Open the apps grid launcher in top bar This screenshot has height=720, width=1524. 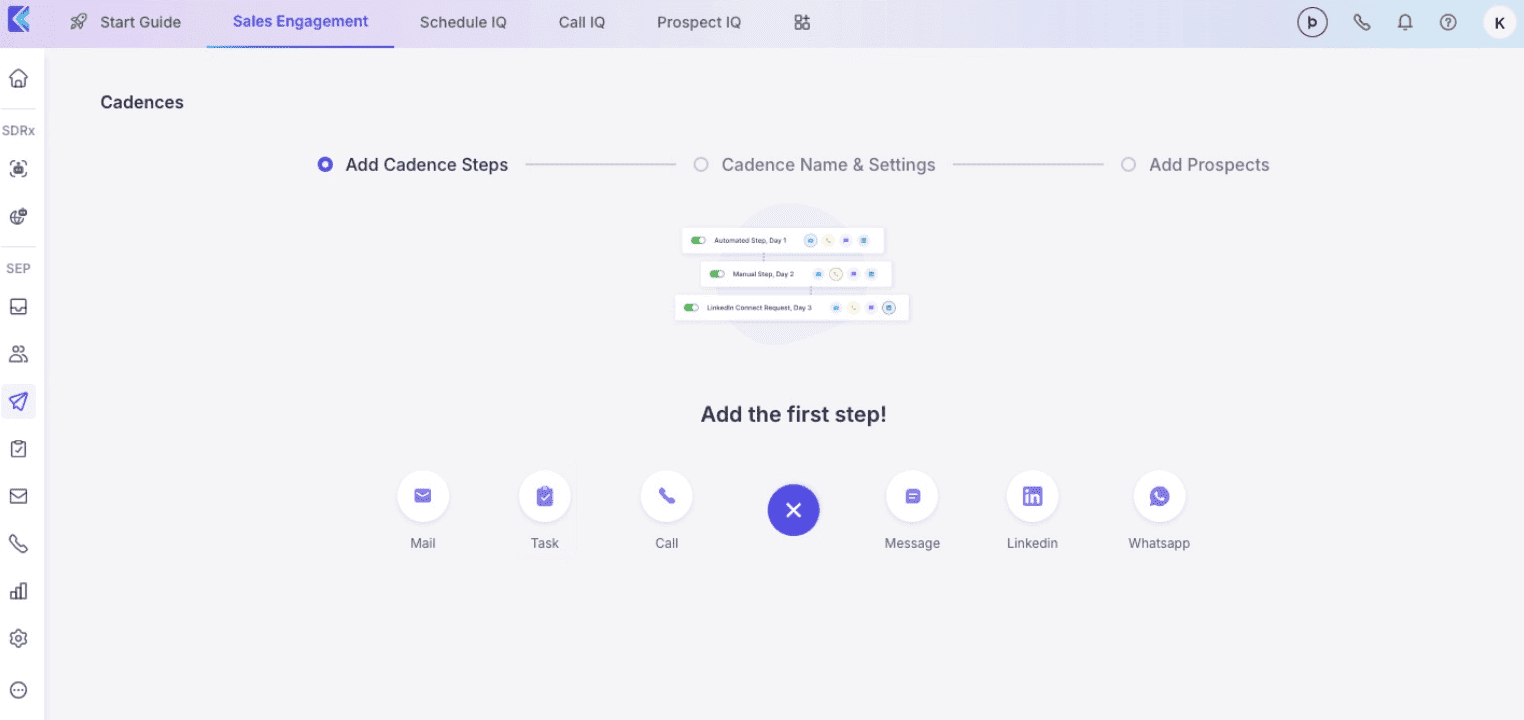coord(801,22)
